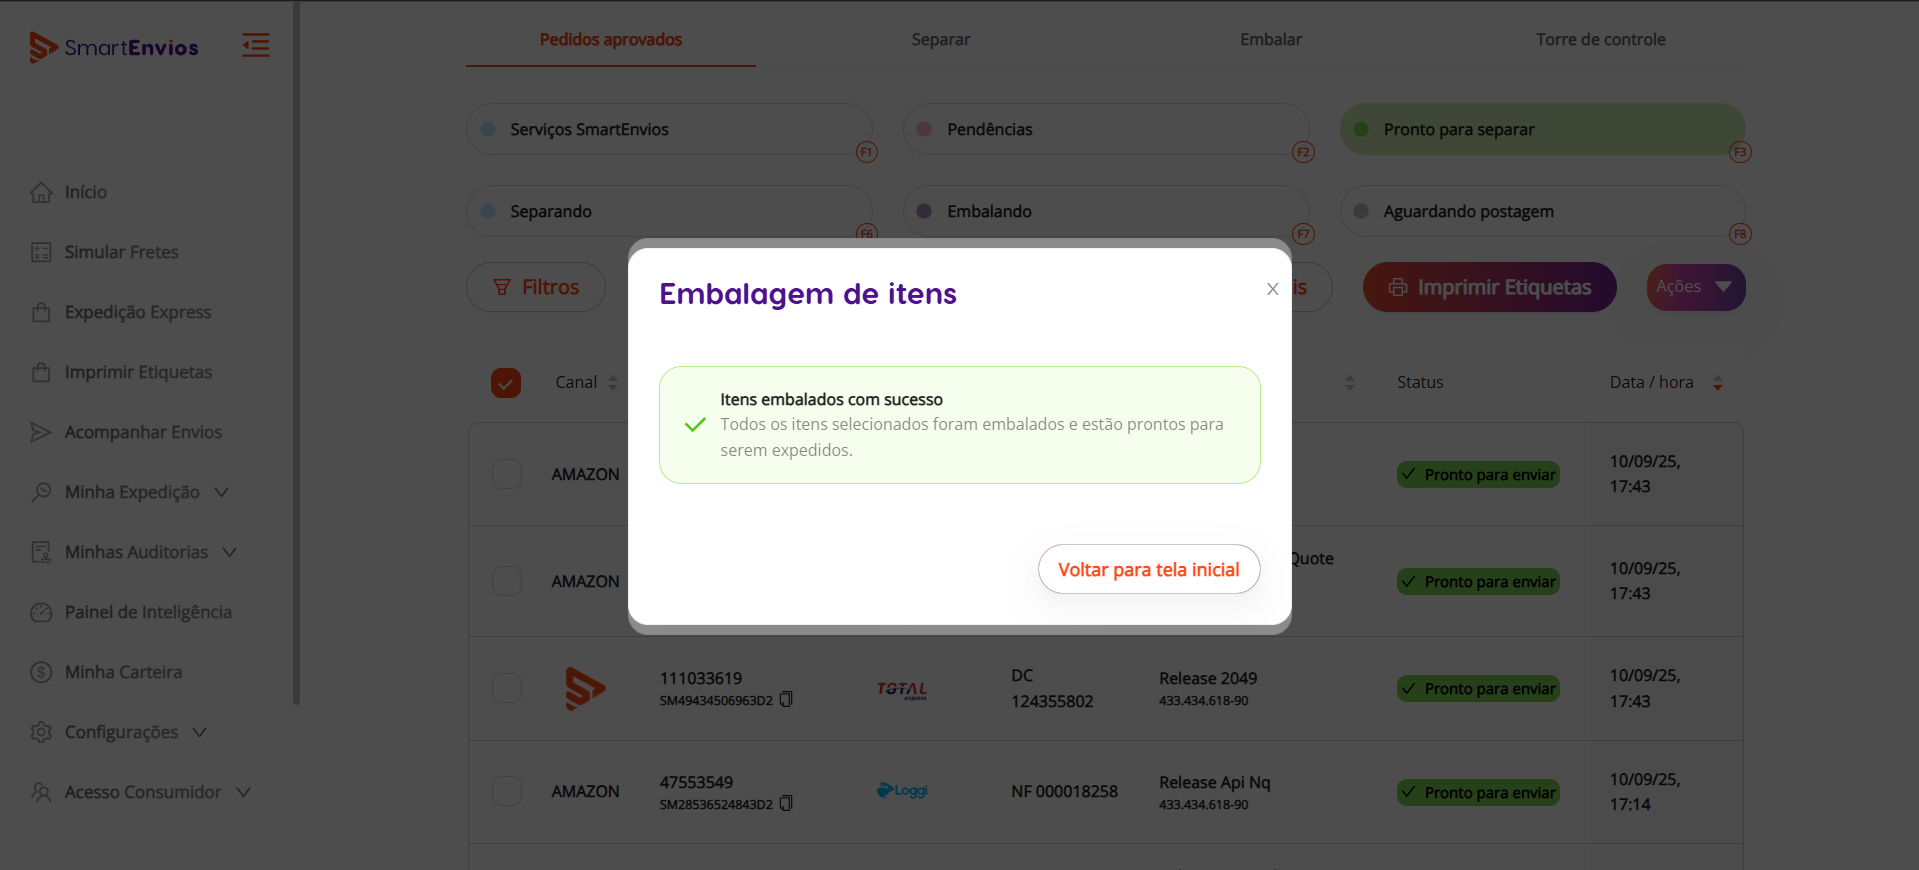Toggle the select-all orders checkbox
The height and width of the screenshot is (870, 1919).
(506, 383)
